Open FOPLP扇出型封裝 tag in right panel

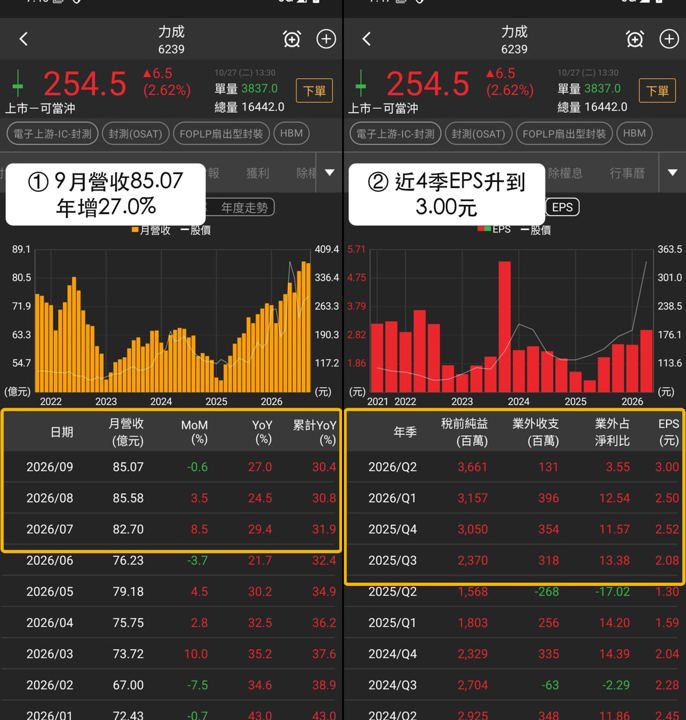tap(564, 134)
